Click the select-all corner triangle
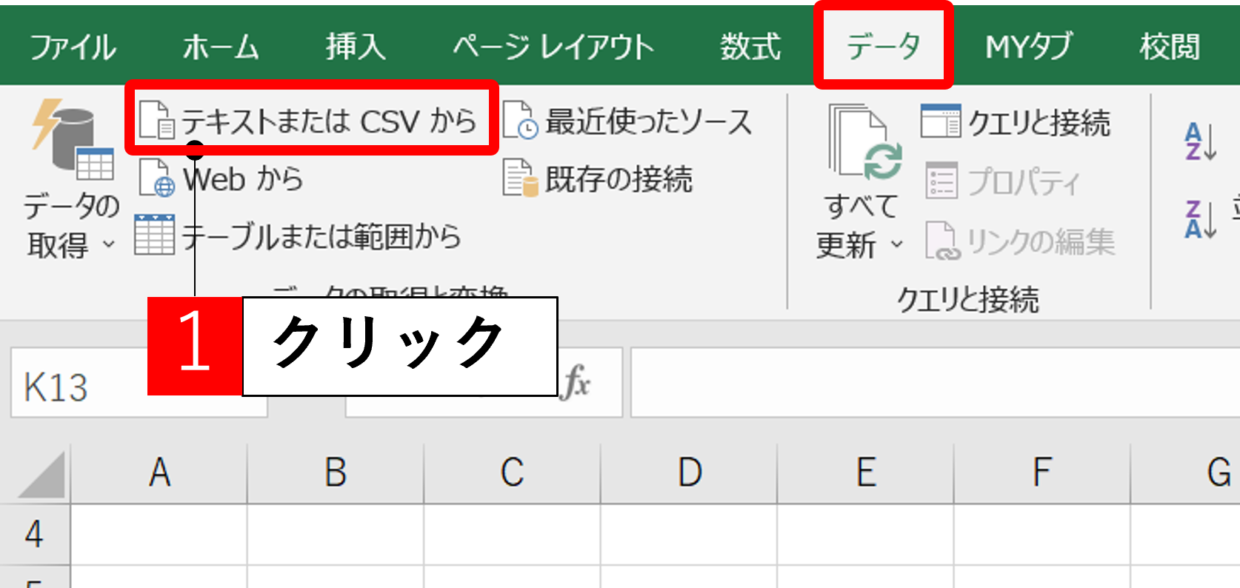Image resolution: width=1240 pixels, height=588 pixels. pyautogui.click(x=41, y=475)
